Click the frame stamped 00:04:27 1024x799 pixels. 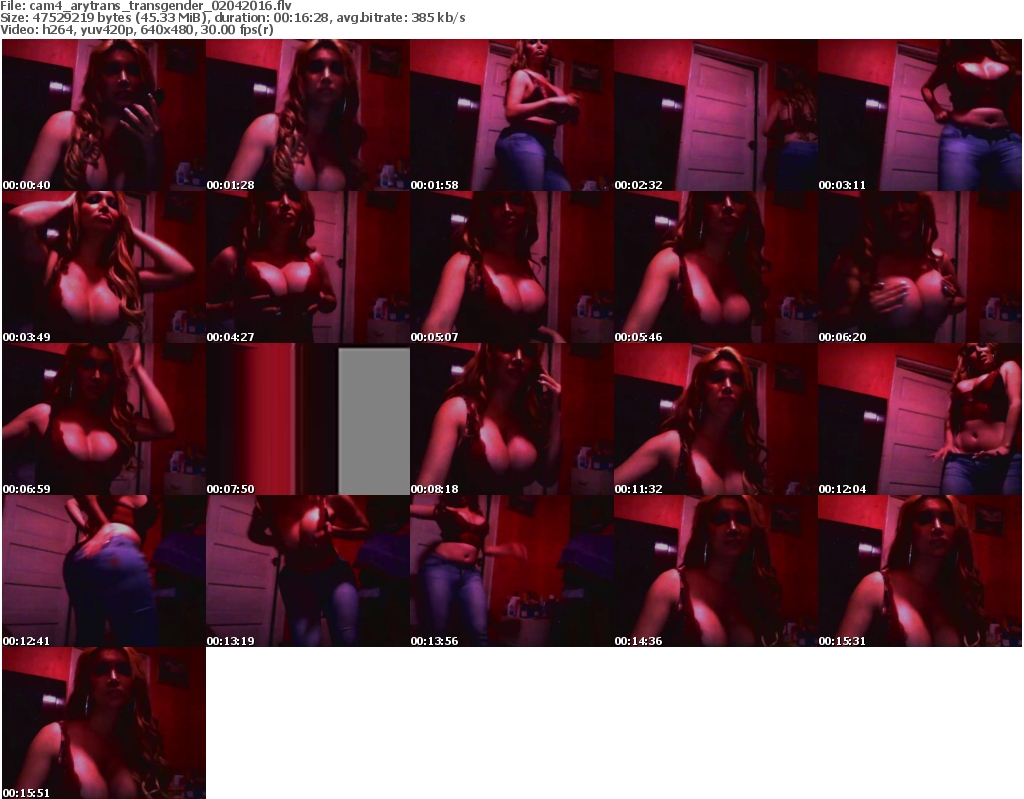[308, 267]
